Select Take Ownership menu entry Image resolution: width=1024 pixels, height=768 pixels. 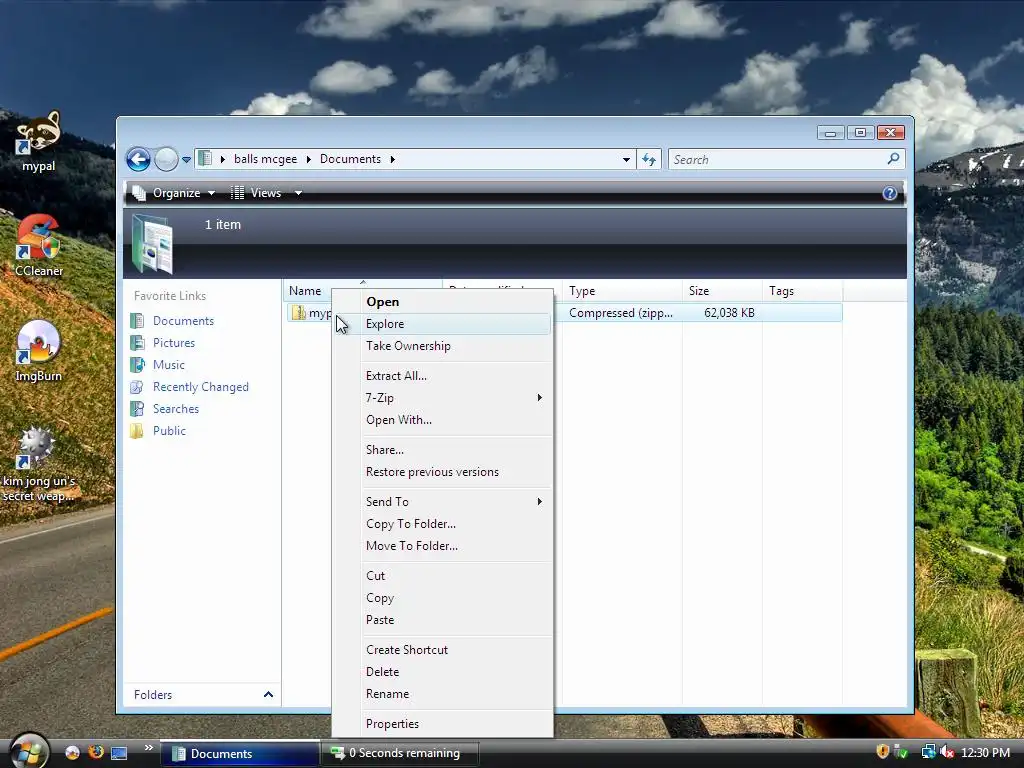443,346
